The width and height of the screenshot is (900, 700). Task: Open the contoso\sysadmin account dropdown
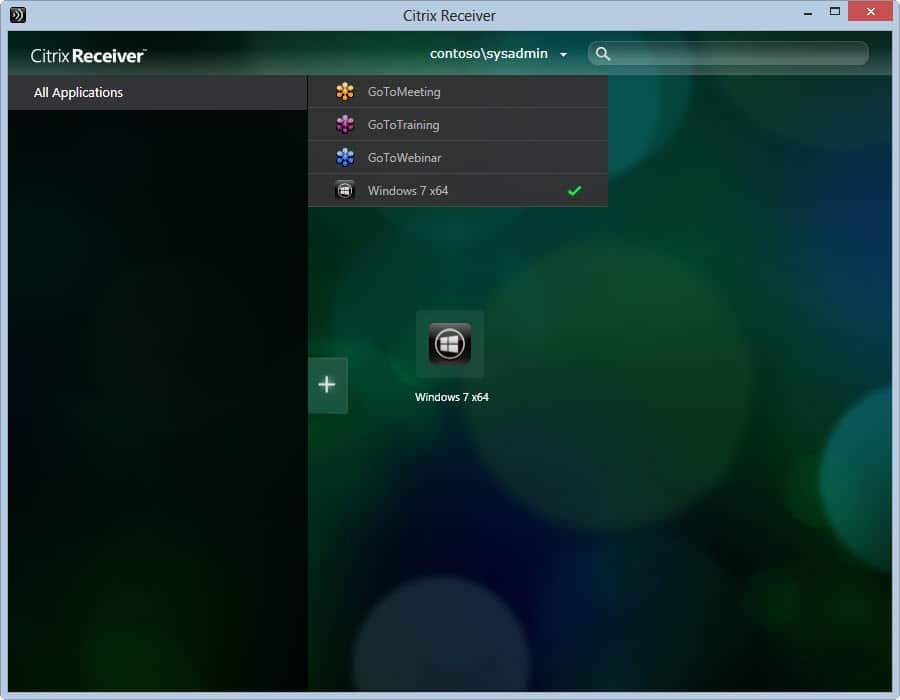(498, 53)
